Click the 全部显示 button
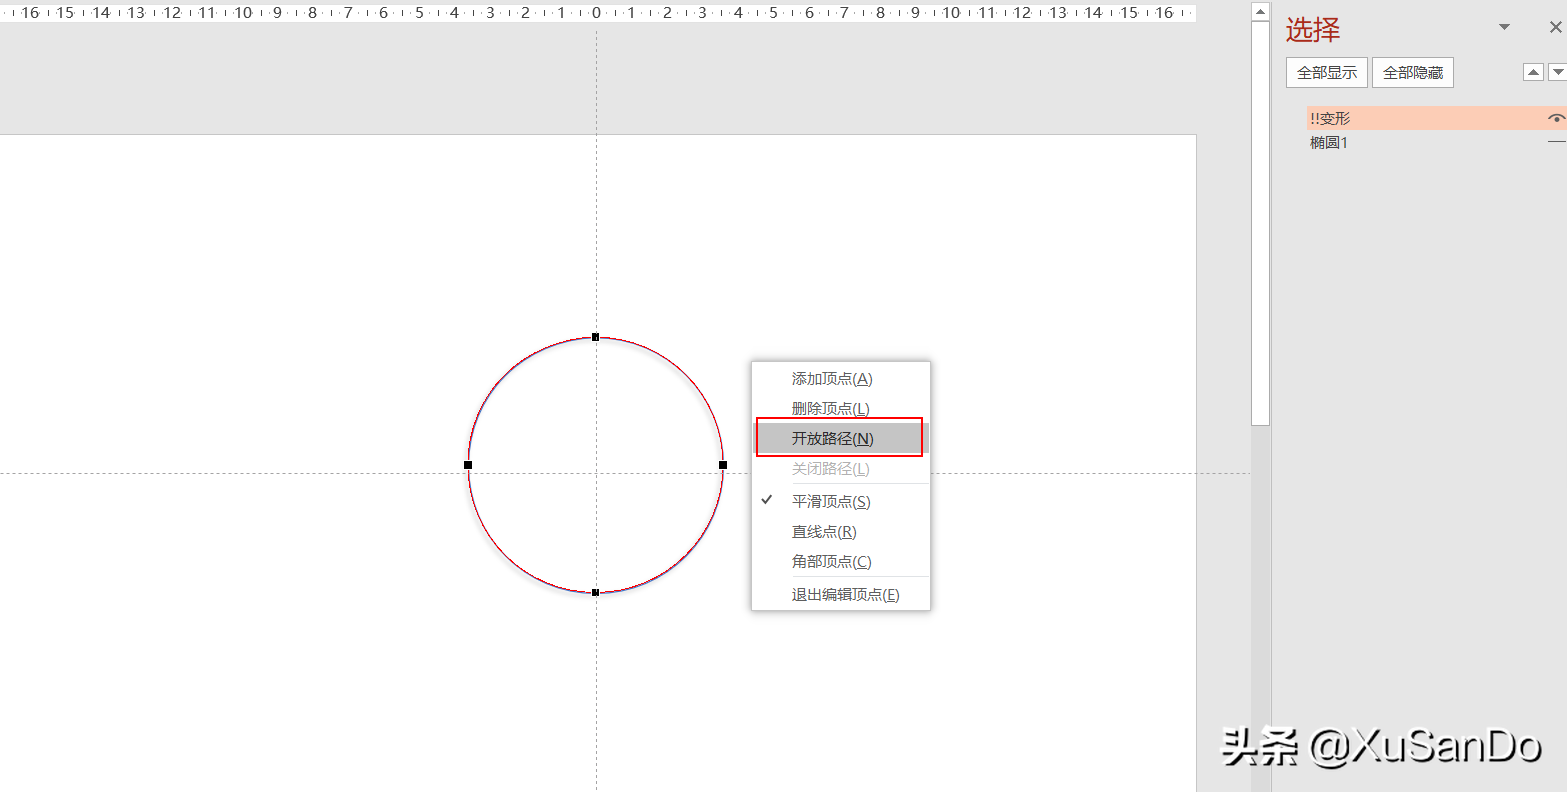The width and height of the screenshot is (1567, 792). [1327, 73]
